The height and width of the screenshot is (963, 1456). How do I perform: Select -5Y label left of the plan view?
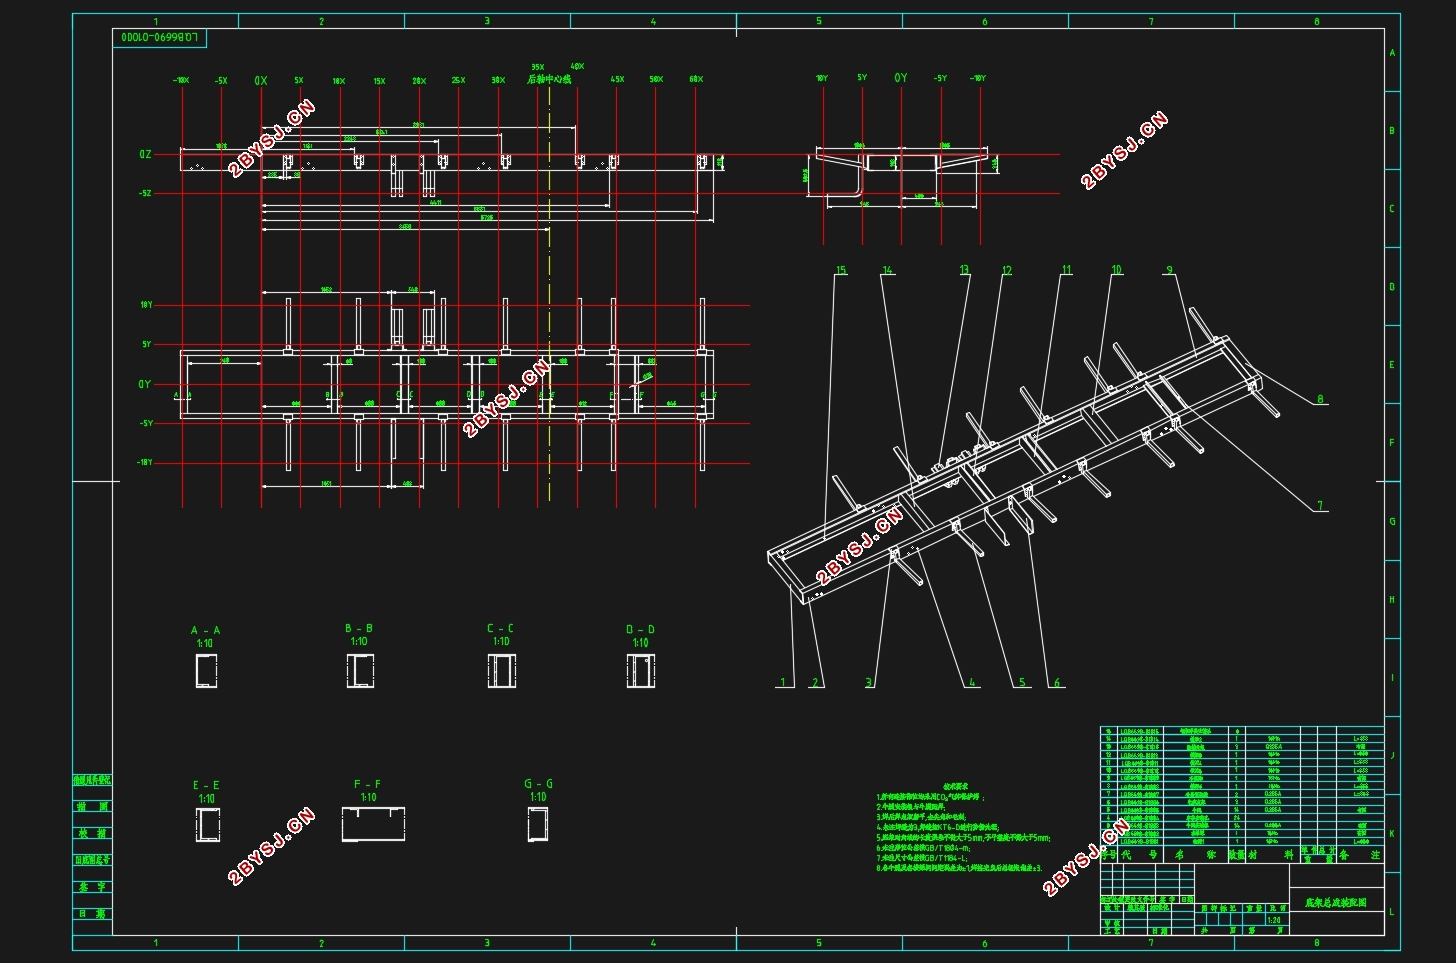[x=146, y=423]
